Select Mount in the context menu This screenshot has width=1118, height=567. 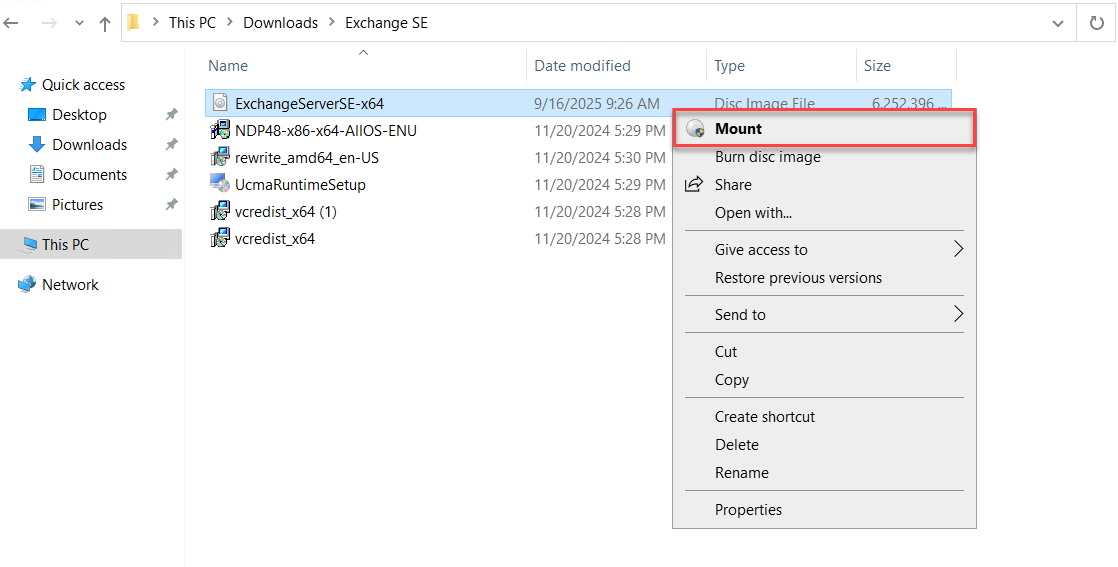point(824,129)
